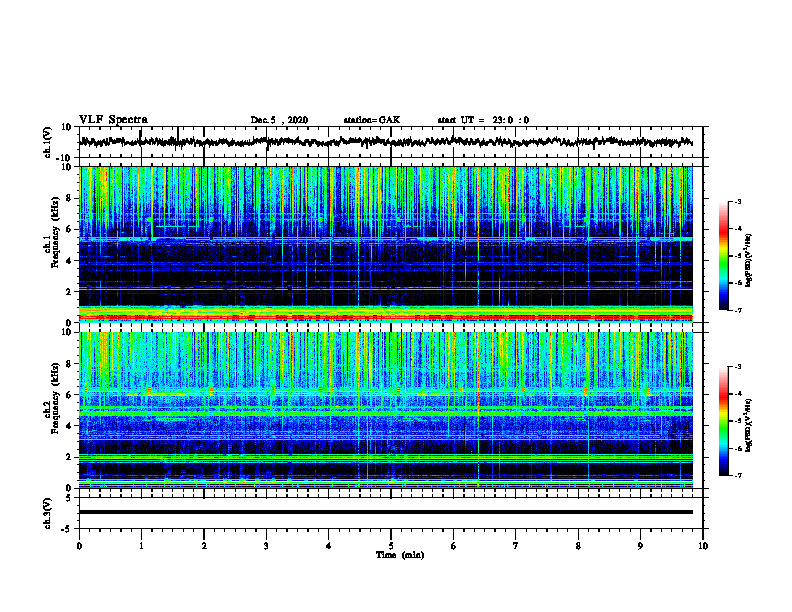This screenshot has width=792, height=612.
Task: Click the ch.3 flat black voltage trace
Action: tap(386, 512)
